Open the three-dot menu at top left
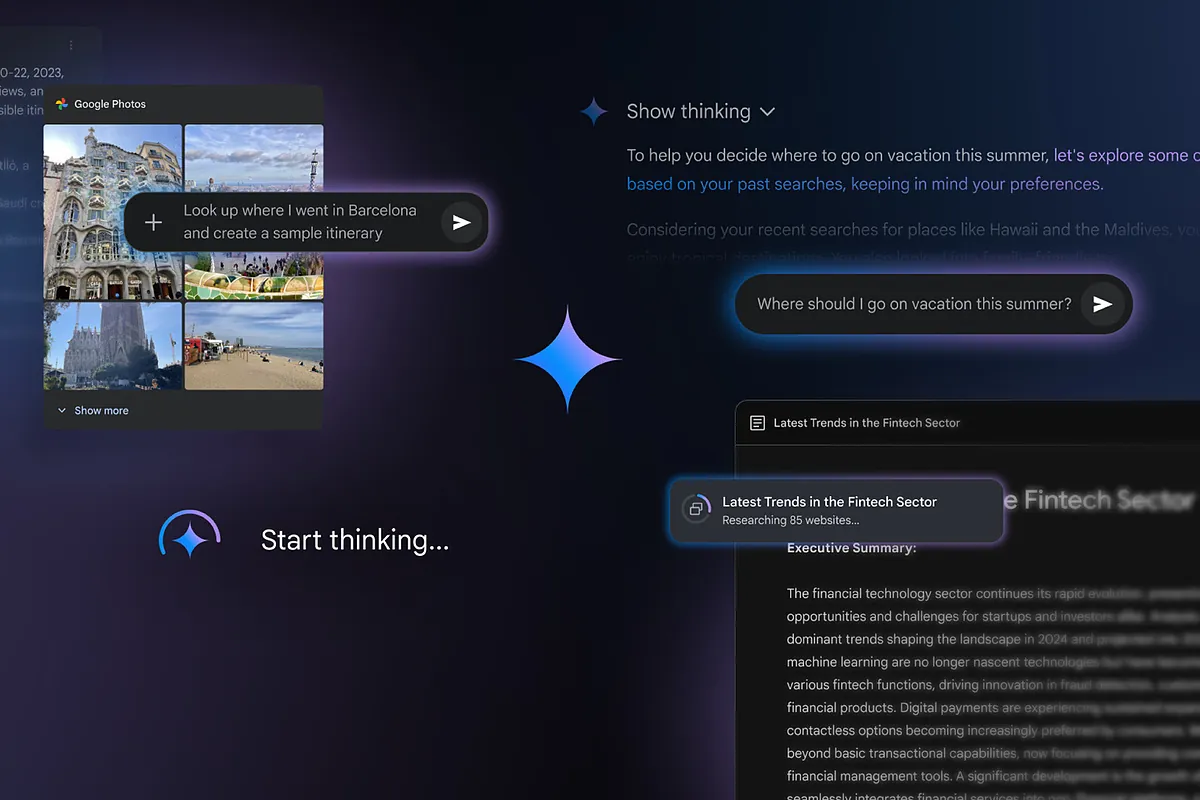Image resolution: width=1200 pixels, height=800 pixels. tap(71, 45)
